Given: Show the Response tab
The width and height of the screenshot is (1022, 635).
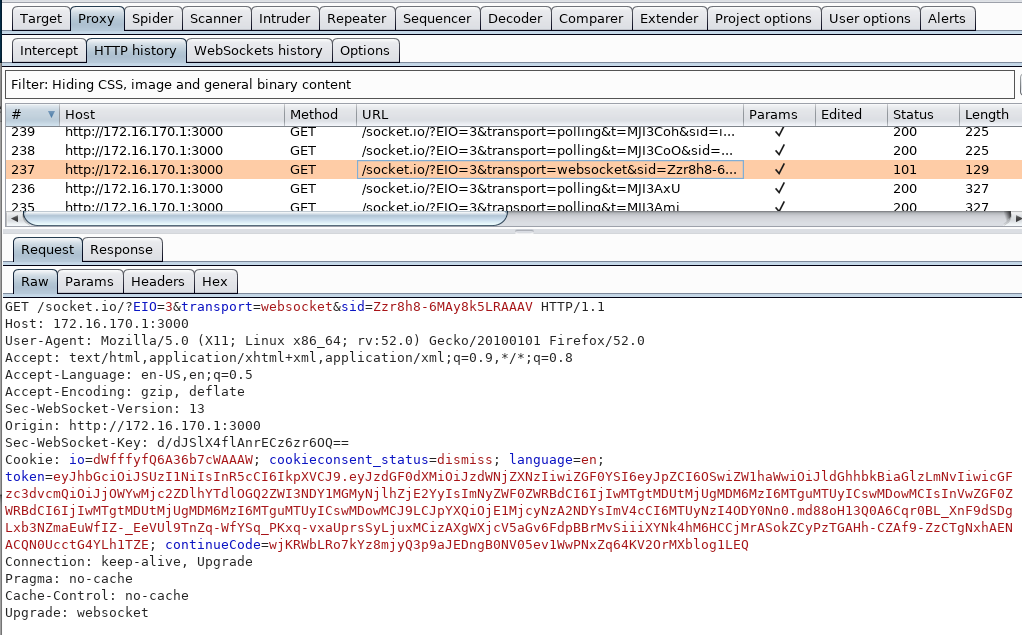Looking at the screenshot, I should [x=121, y=250].
